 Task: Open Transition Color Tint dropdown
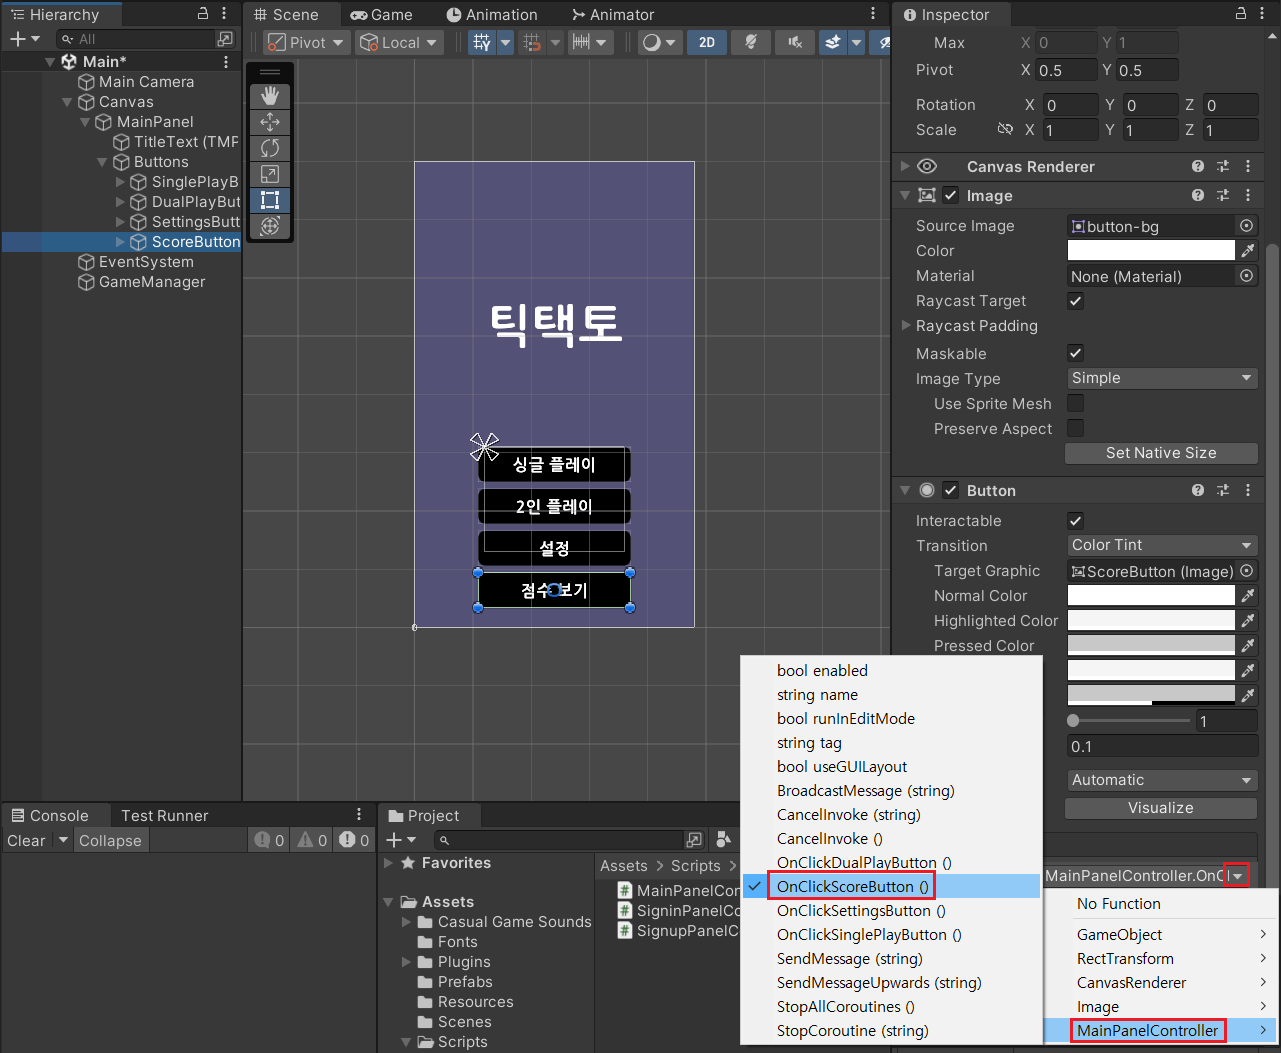tap(1162, 545)
